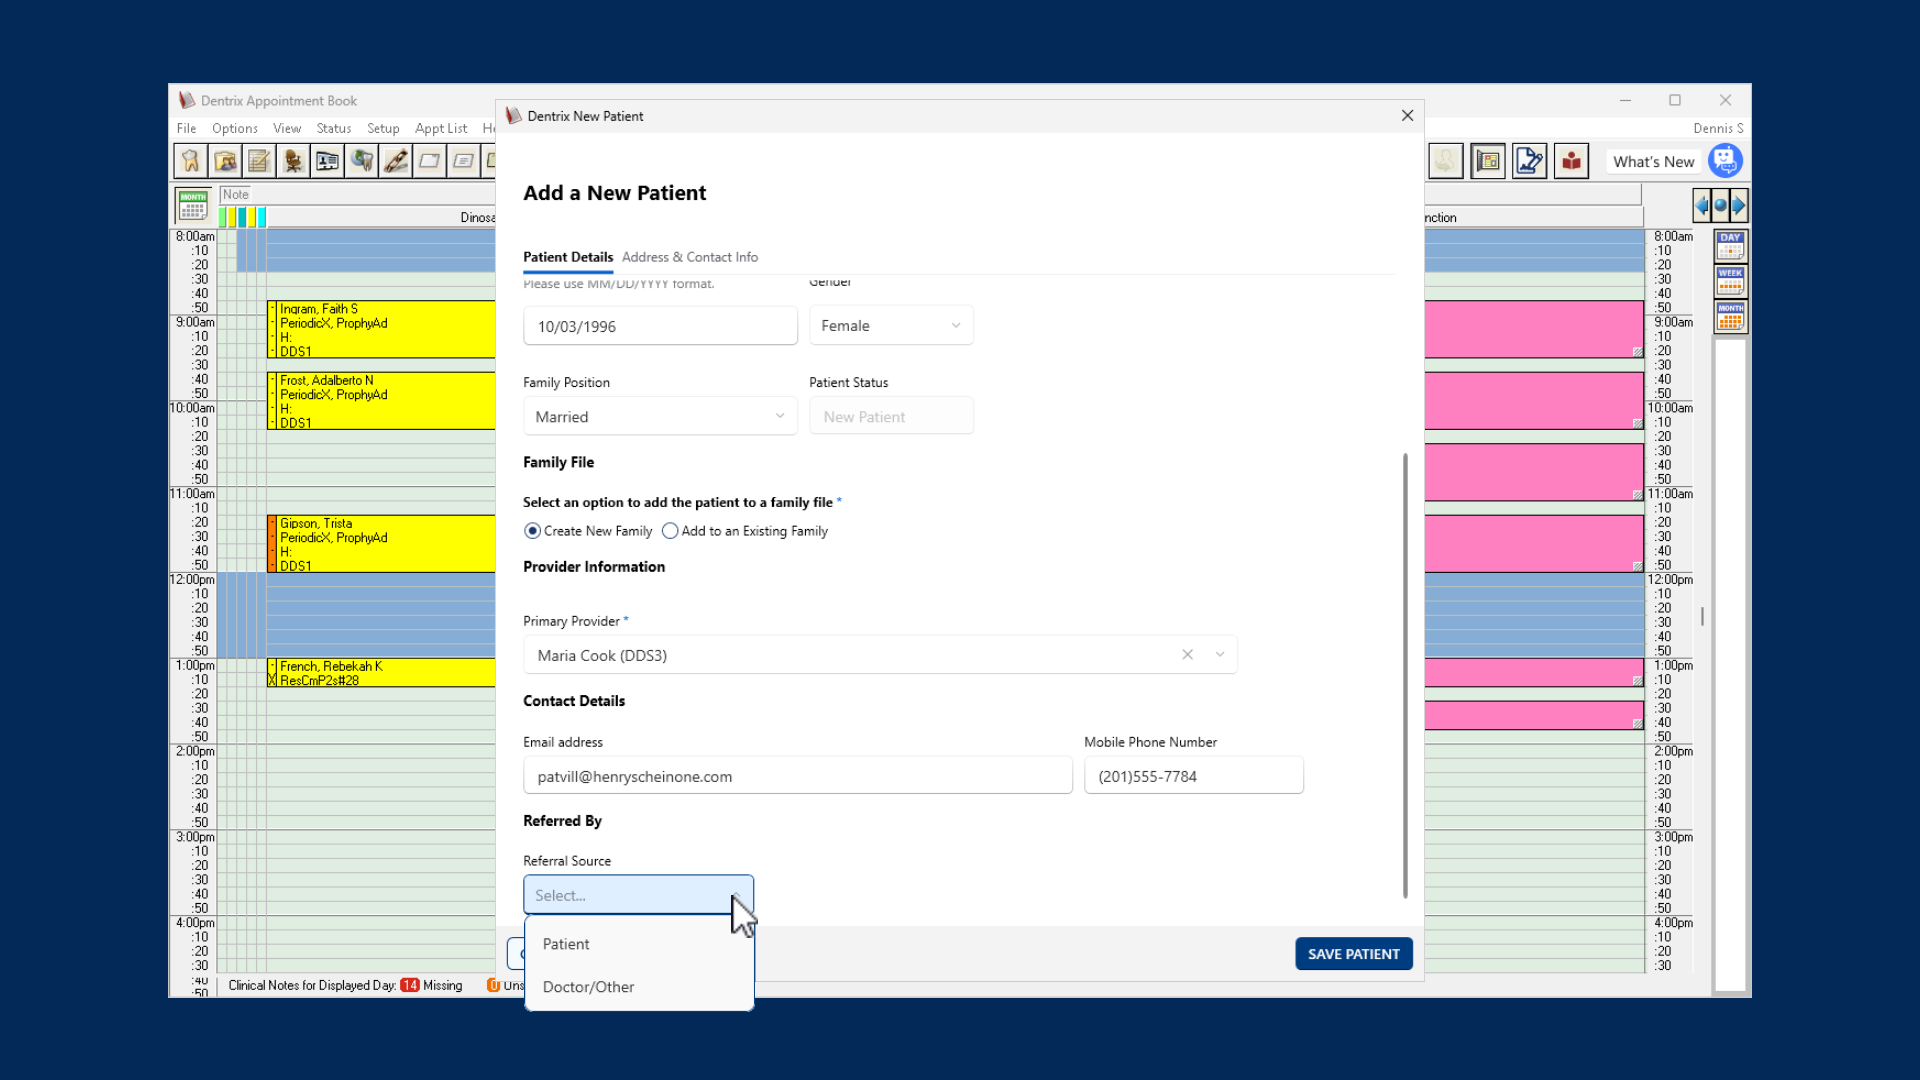This screenshot has width=1920, height=1080.
Task: Open Ingram, Faith S appointment
Action: [381, 330]
